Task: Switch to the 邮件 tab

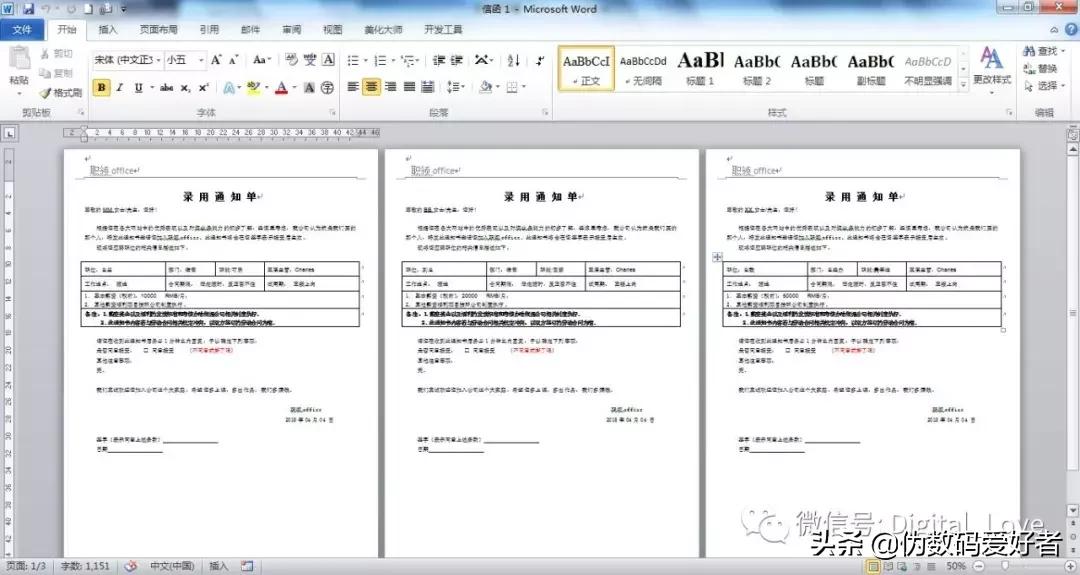Action: pyautogui.click(x=251, y=30)
